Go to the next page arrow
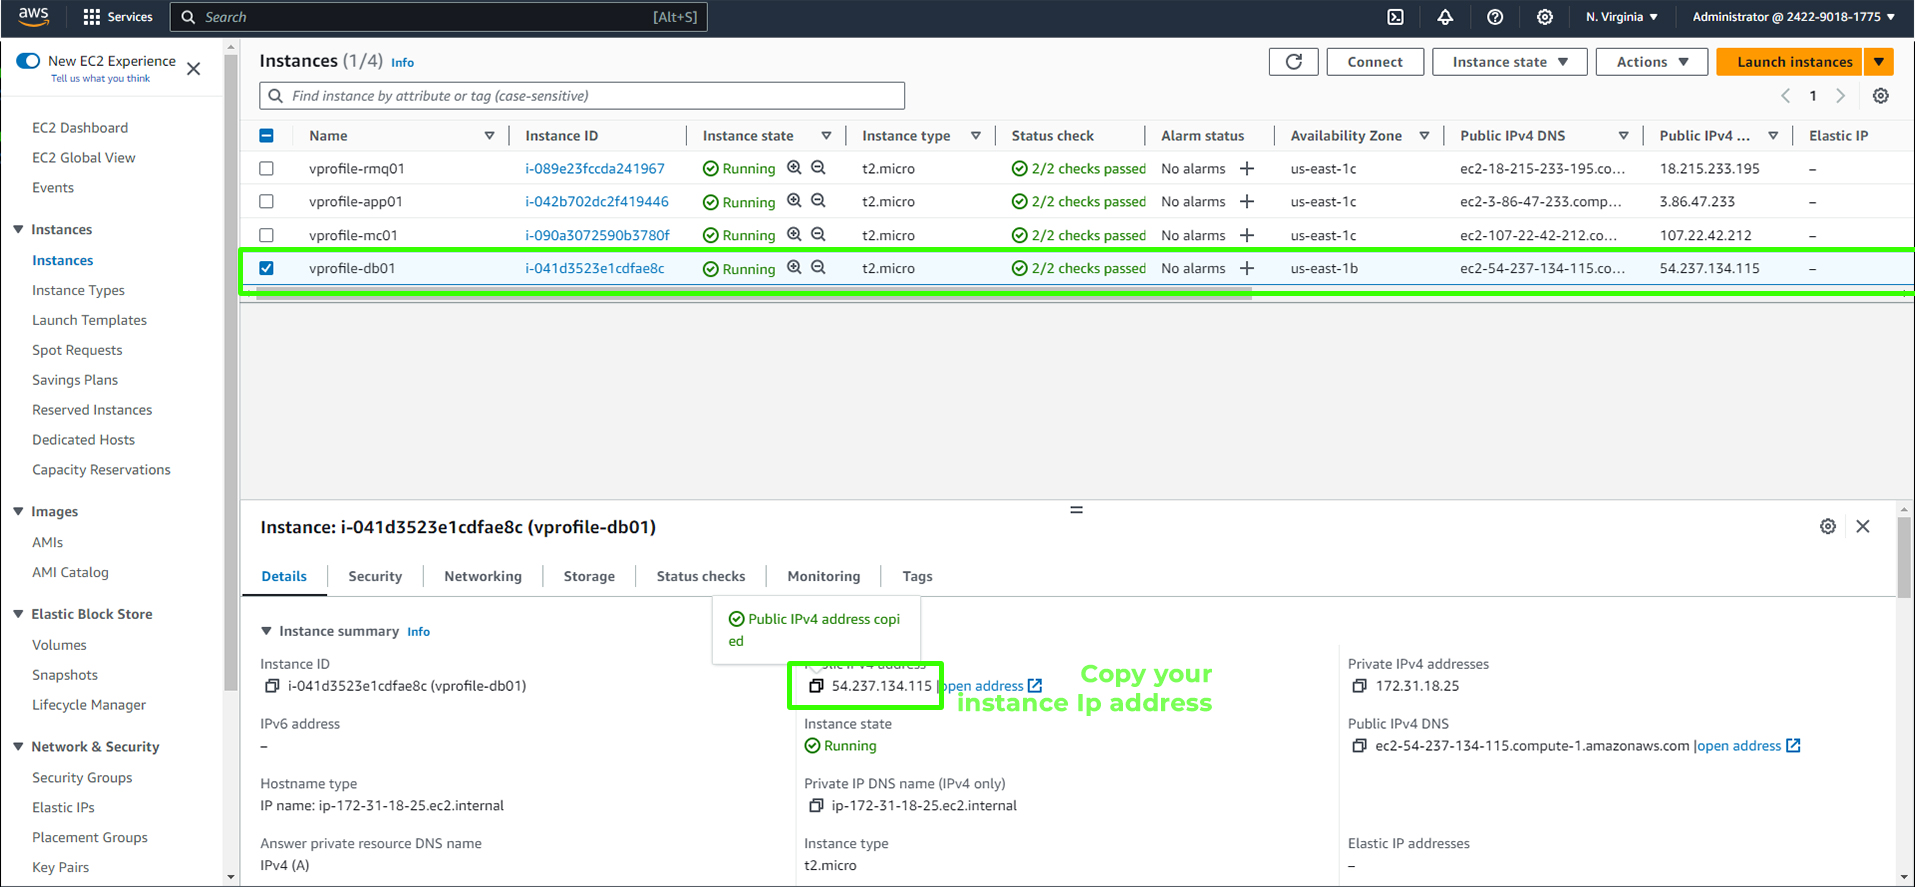 coord(1841,96)
